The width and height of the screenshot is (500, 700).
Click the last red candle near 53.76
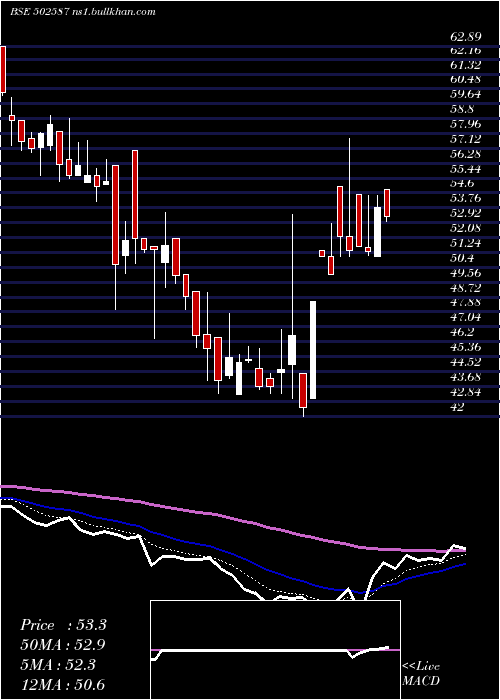tap(387, 203)
